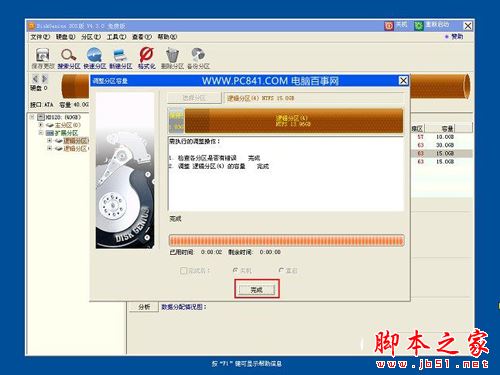This screenshot has height=375, width=500.
Task: Click the 硬盘 0 disk label
Action: 39,88
